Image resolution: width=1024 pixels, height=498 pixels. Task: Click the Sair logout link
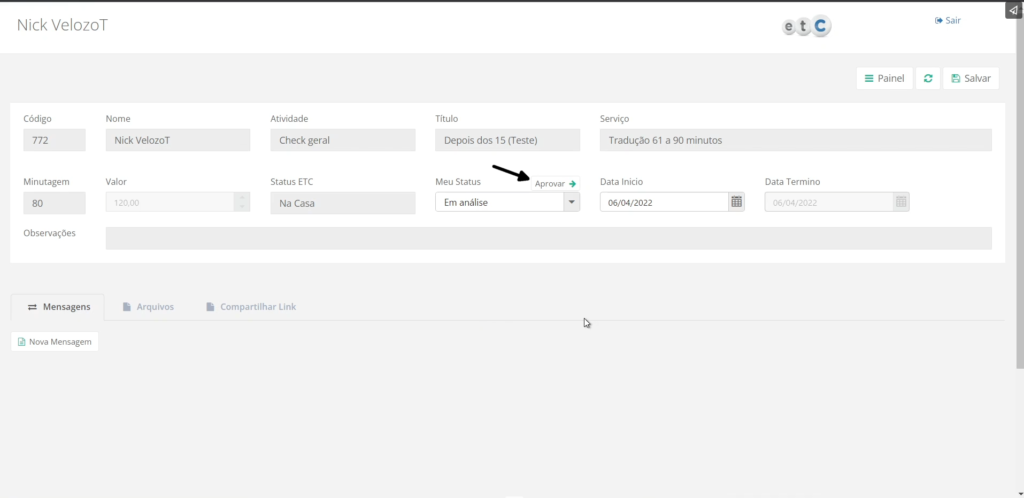947,20
